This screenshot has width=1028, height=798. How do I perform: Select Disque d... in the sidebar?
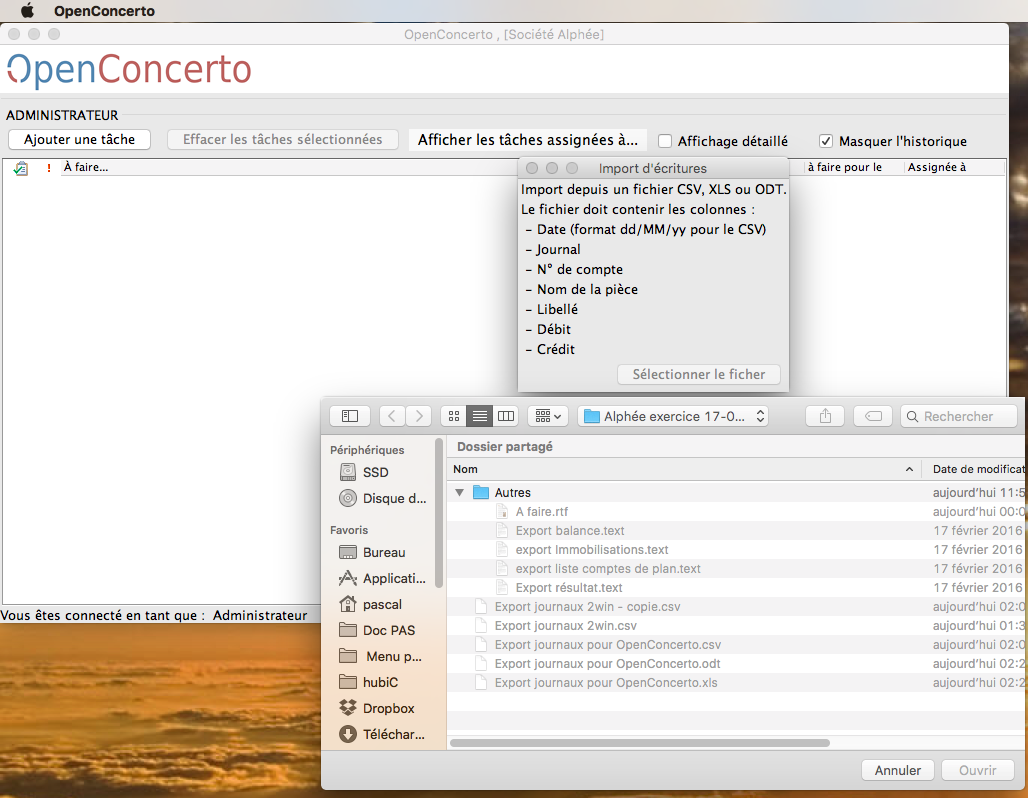coord(383,498)
